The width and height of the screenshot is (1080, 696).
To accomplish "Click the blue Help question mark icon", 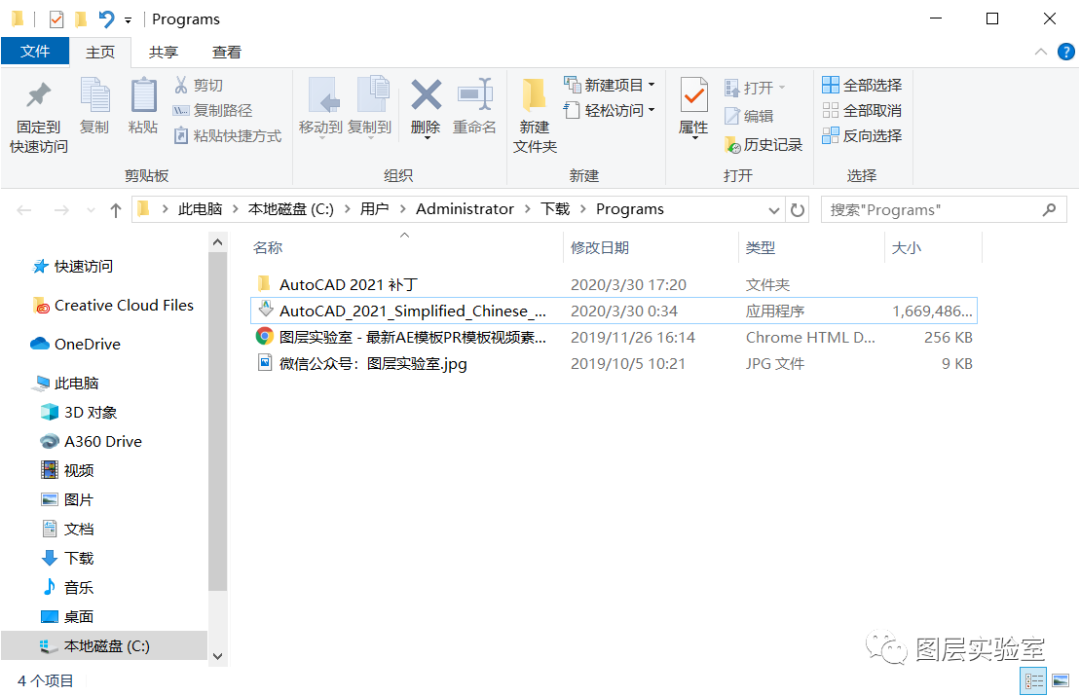I will [x=1066, y=52].
